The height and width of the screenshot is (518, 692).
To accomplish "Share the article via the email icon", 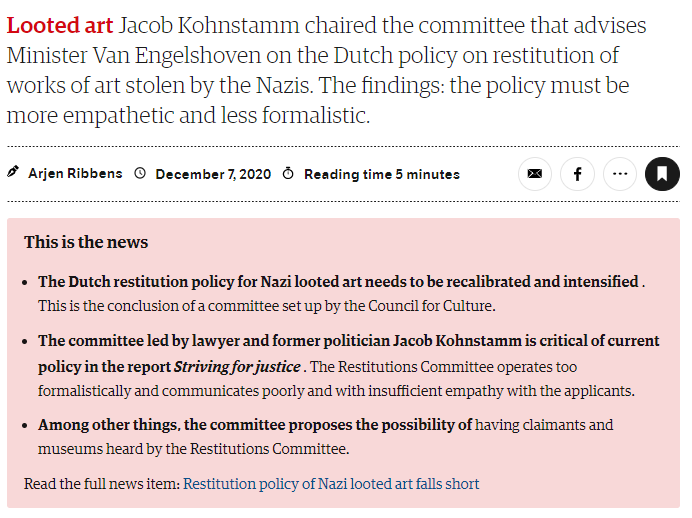I will coord(534,174).
